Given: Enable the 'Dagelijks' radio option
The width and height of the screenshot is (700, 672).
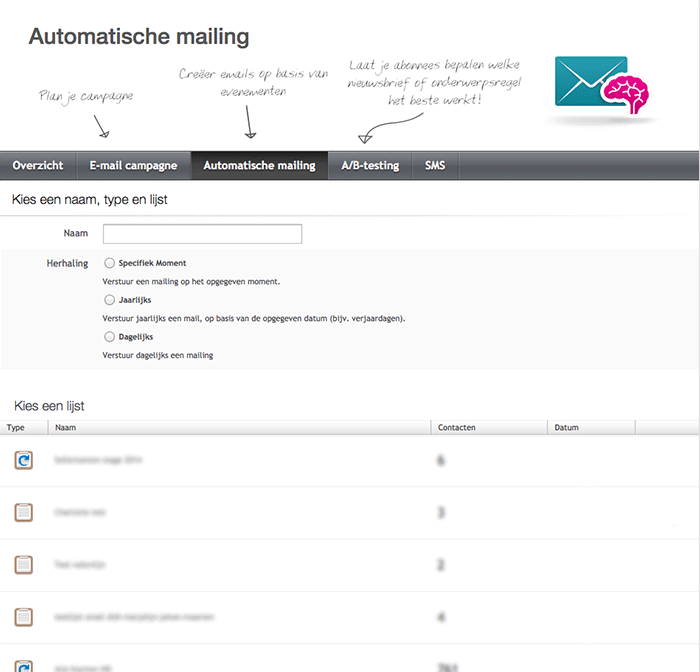Looking at the screenshot, I should [x=109, y=337].
